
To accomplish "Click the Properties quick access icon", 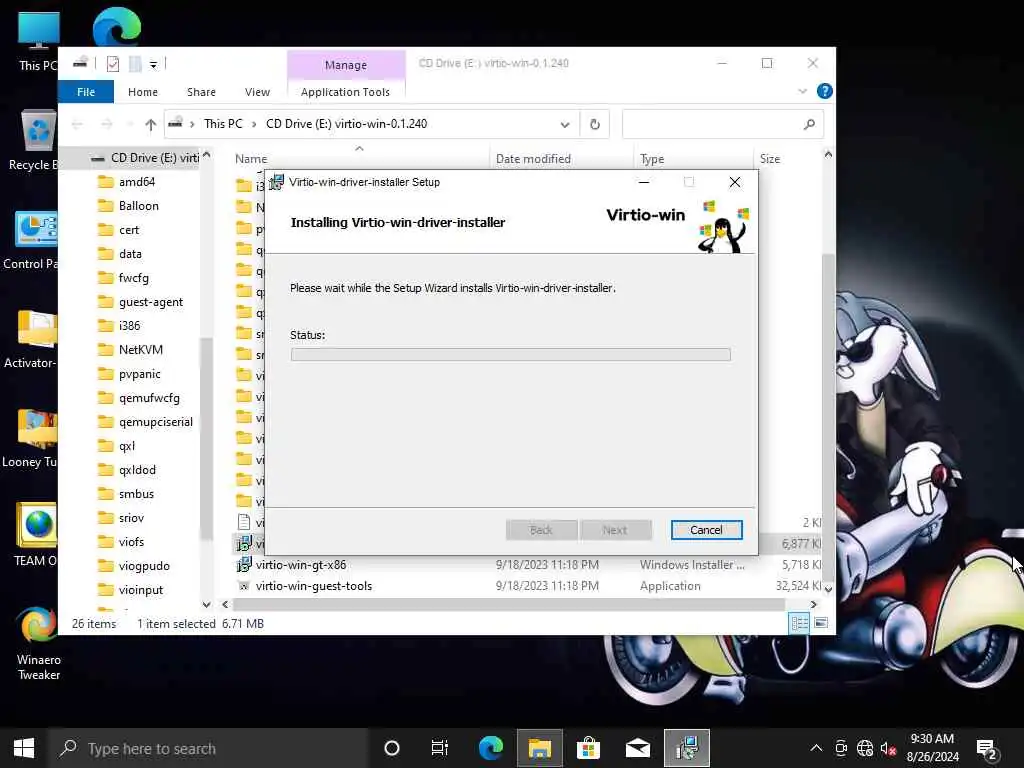I will click(x=113, y=63).
